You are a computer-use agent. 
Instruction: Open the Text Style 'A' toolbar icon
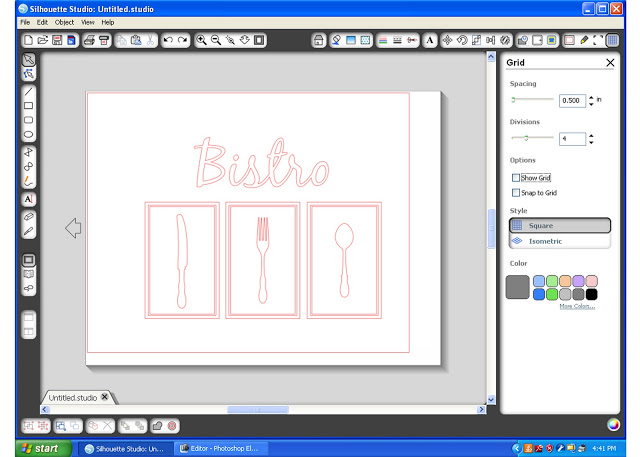point(429,40)
